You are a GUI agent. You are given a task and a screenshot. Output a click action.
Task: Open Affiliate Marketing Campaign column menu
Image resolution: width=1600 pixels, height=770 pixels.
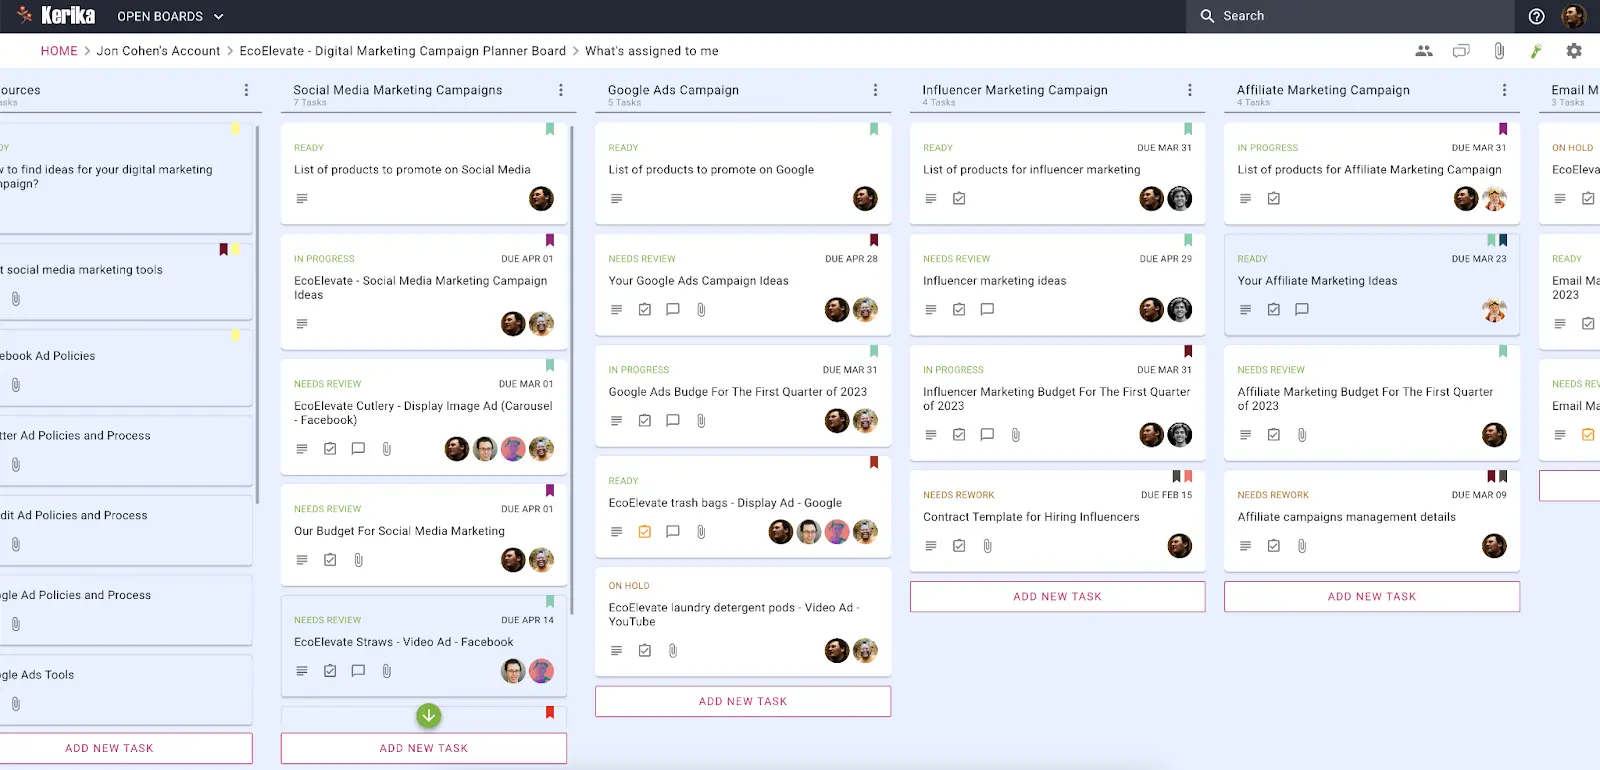[x=1504, y=90]
